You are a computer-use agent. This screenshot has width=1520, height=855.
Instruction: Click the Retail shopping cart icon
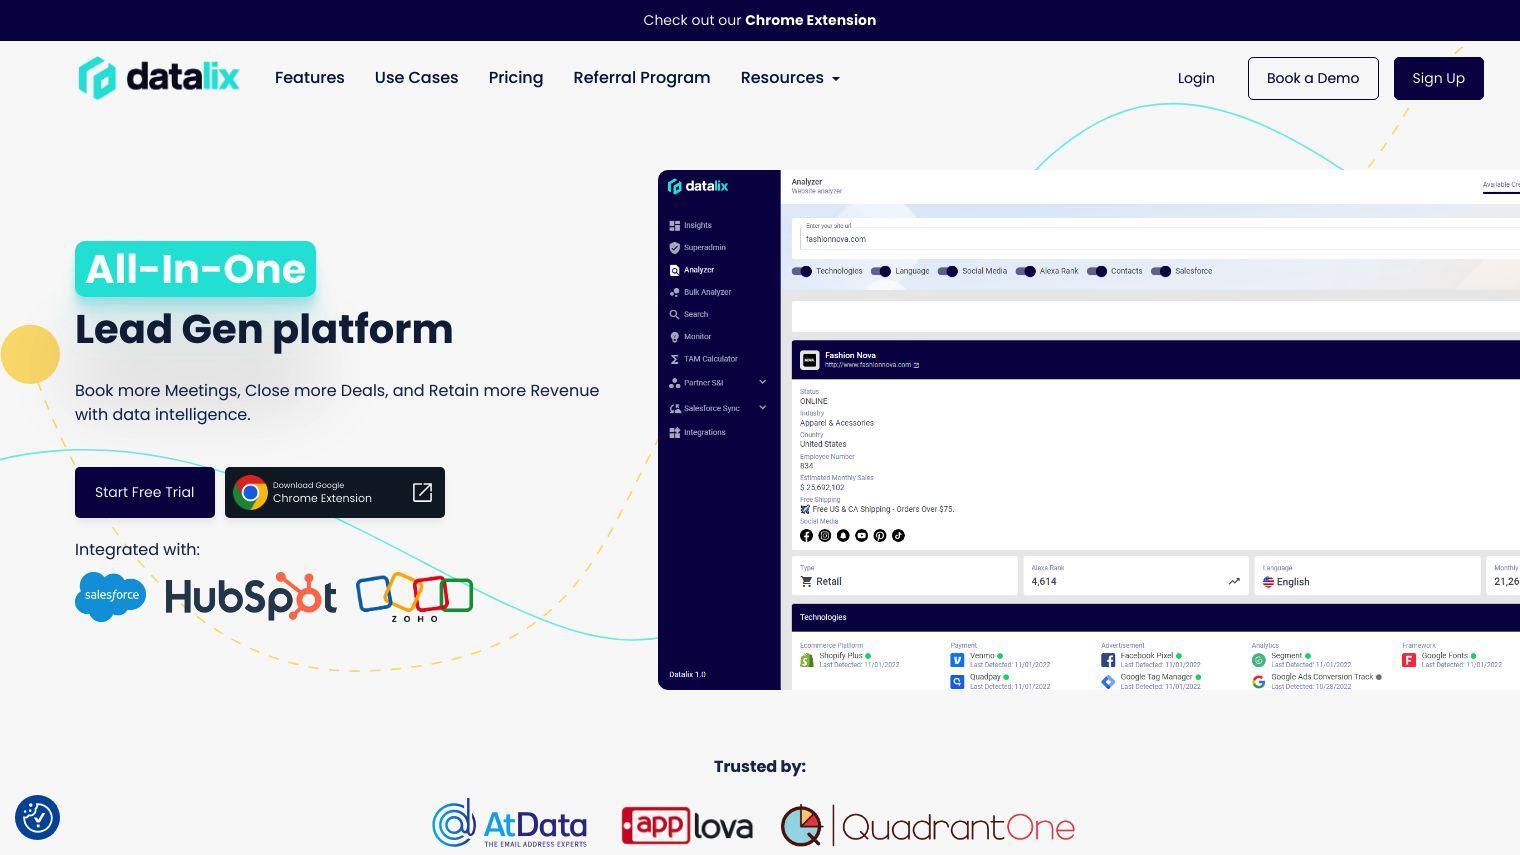click(806, 581)
